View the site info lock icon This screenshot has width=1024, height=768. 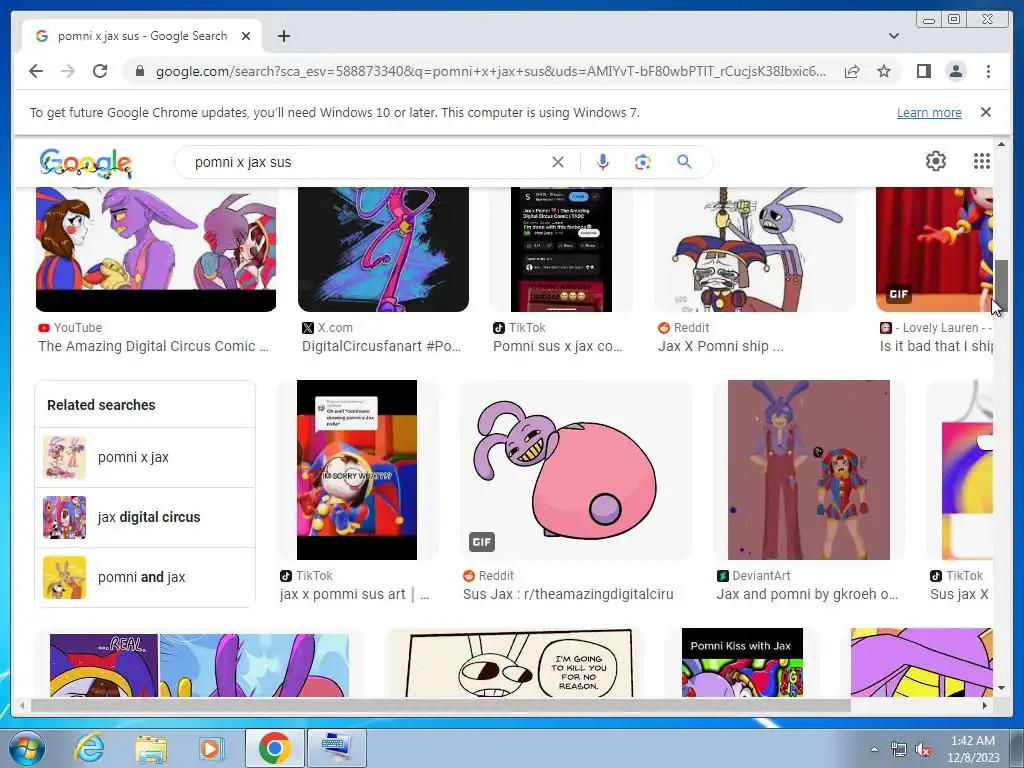(x=139, y=71)
